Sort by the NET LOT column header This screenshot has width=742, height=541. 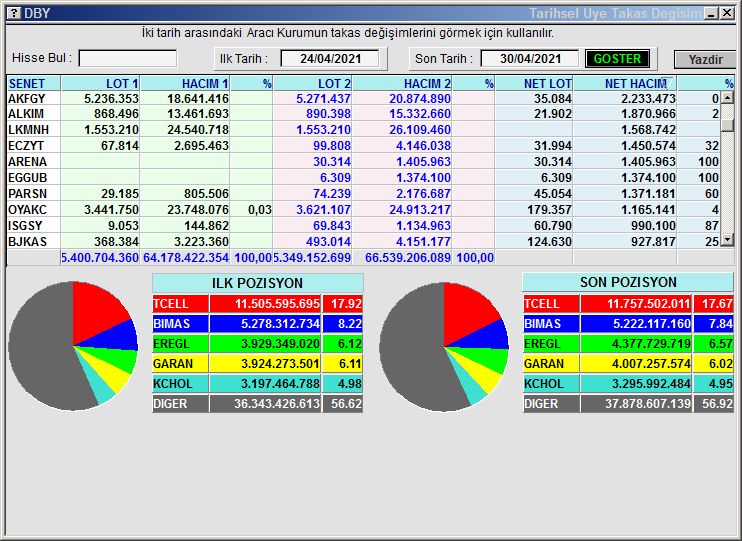(x=534, y=83)
